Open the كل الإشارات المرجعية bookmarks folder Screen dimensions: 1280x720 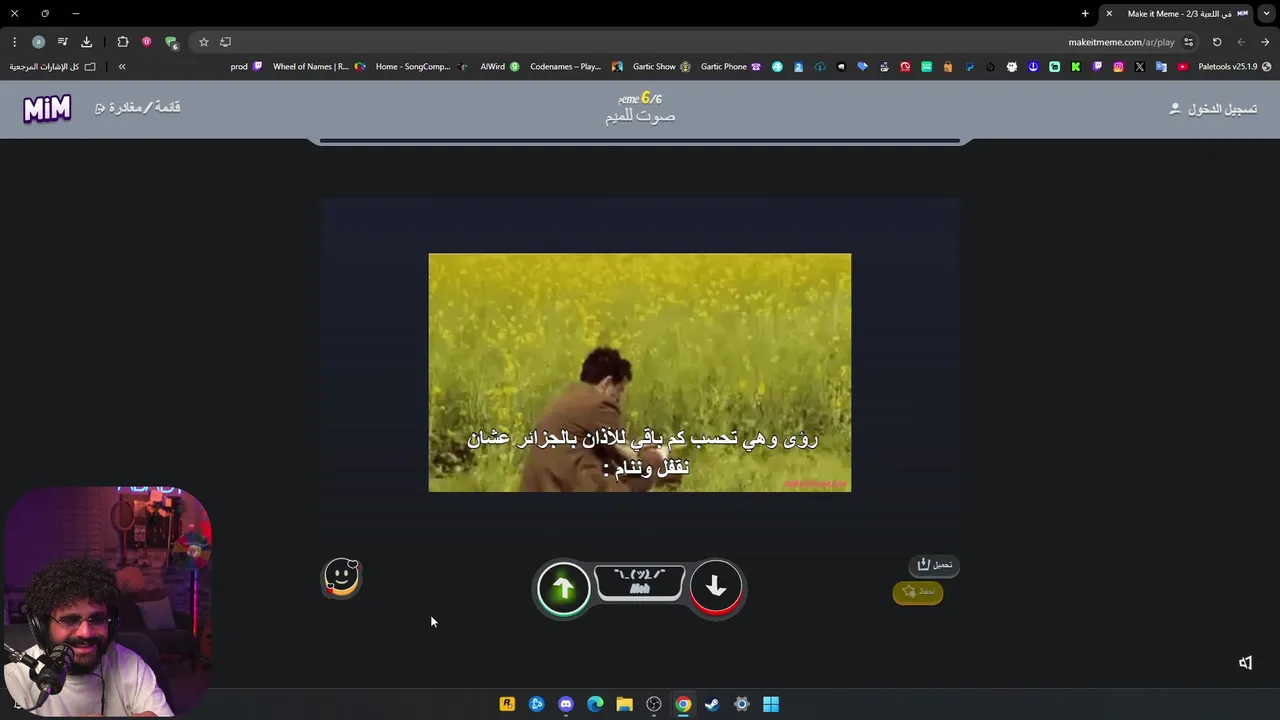[x=53, y=66]
